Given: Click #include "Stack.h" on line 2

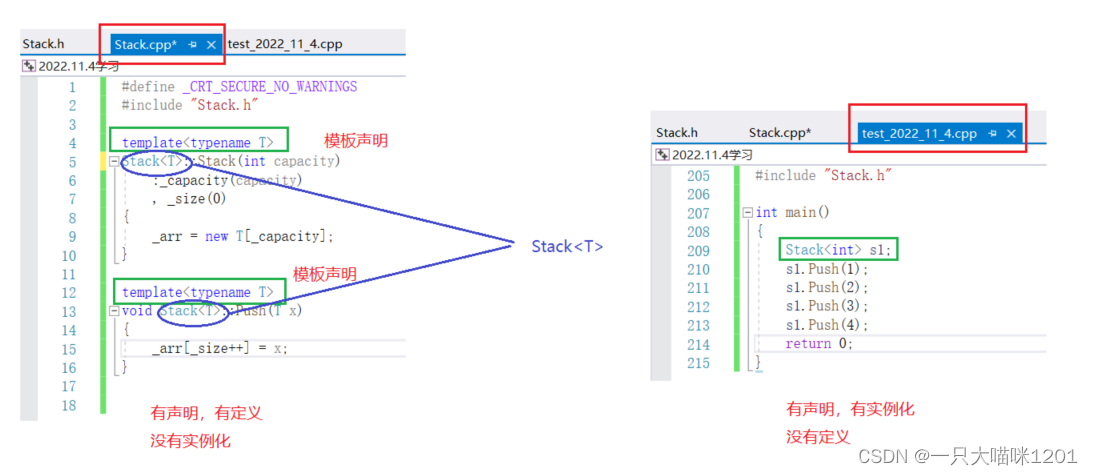Looking at the screenshot, I should pos(190,105).
